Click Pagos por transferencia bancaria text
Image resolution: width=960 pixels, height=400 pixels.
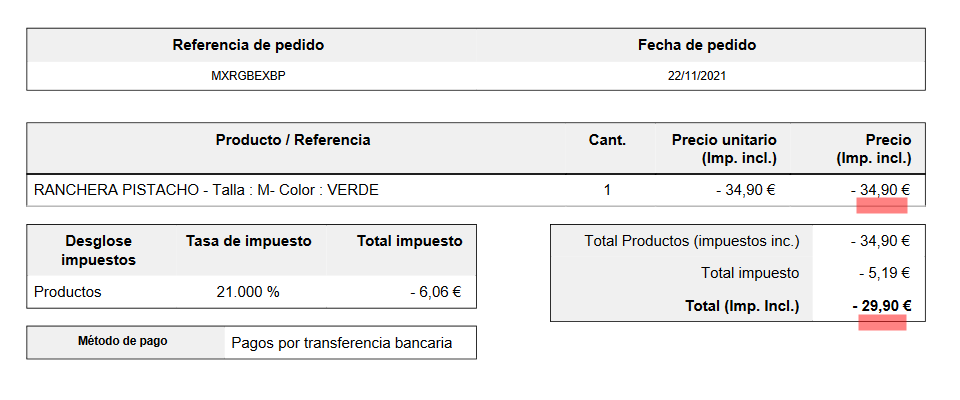tap(342, 343)
